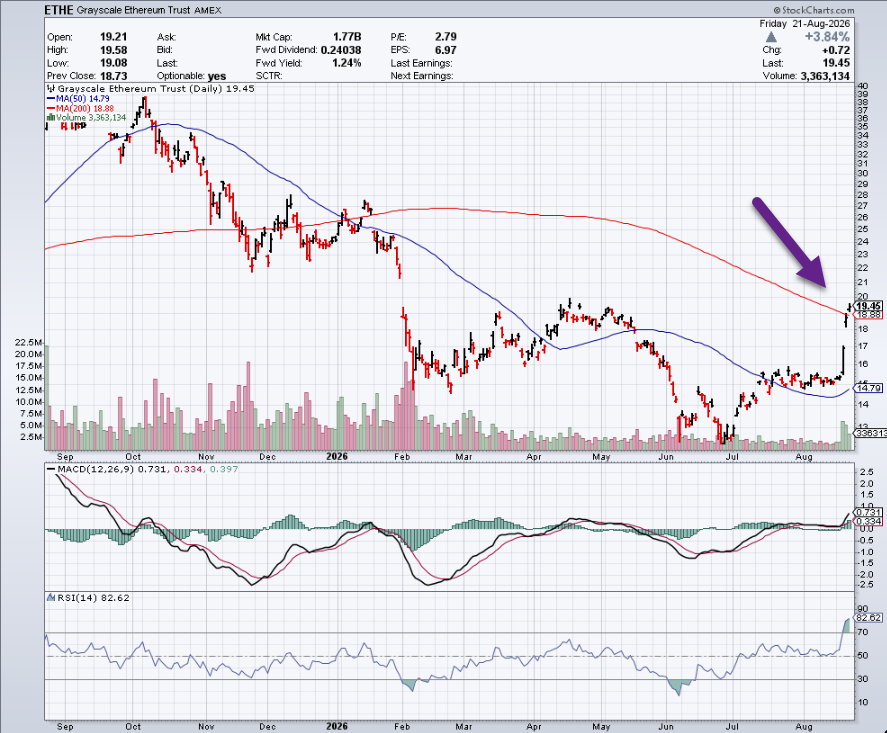887x733 pixels.
Task: Click the MA(200) 18.88 legend entry
Action: (80, 108)
